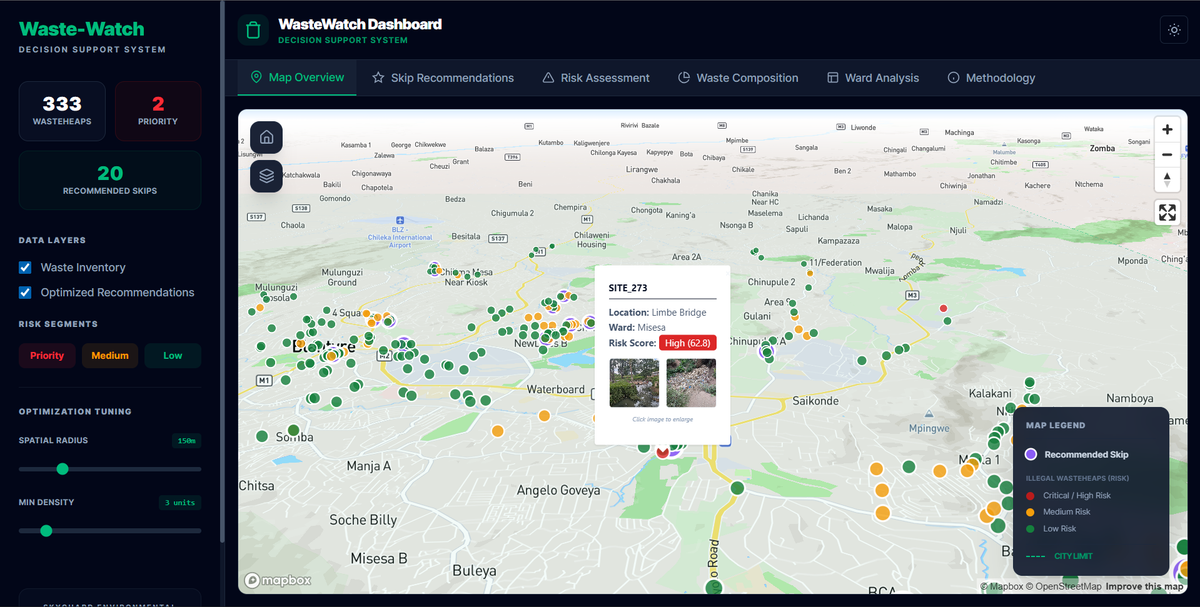Click the map home reset button
The image size is (1200, 607).
tap(266, 138)
